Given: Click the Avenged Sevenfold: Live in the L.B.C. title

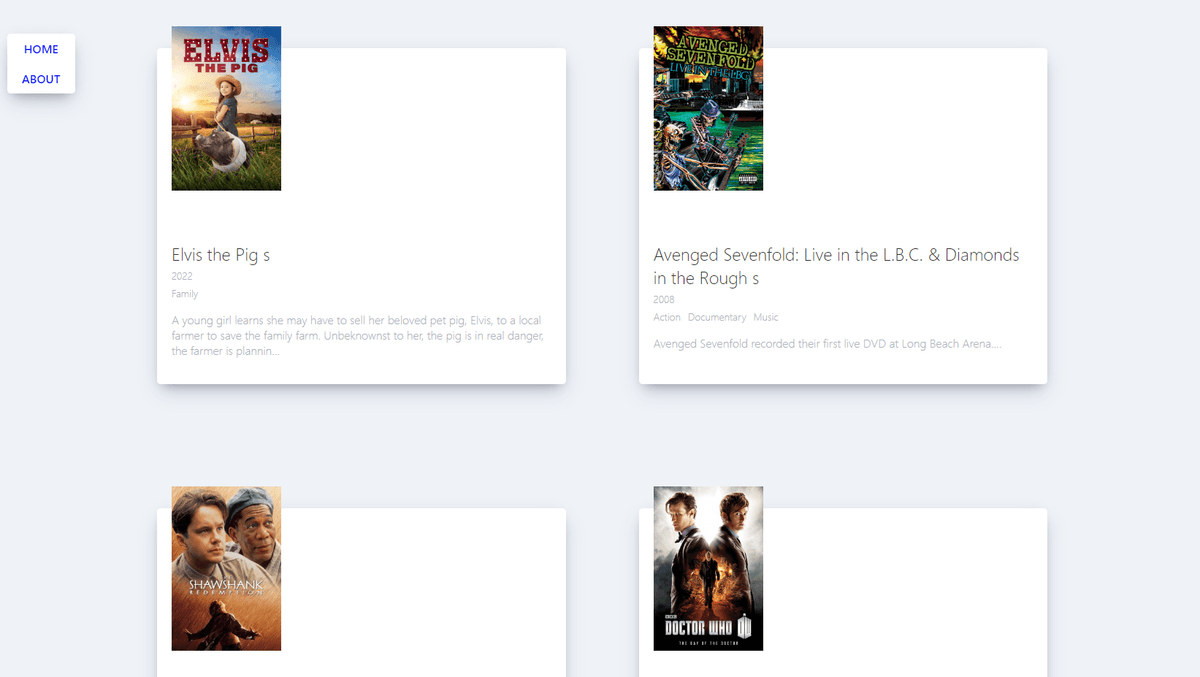Looking at the screenshot, I should [x=836, y=267].
